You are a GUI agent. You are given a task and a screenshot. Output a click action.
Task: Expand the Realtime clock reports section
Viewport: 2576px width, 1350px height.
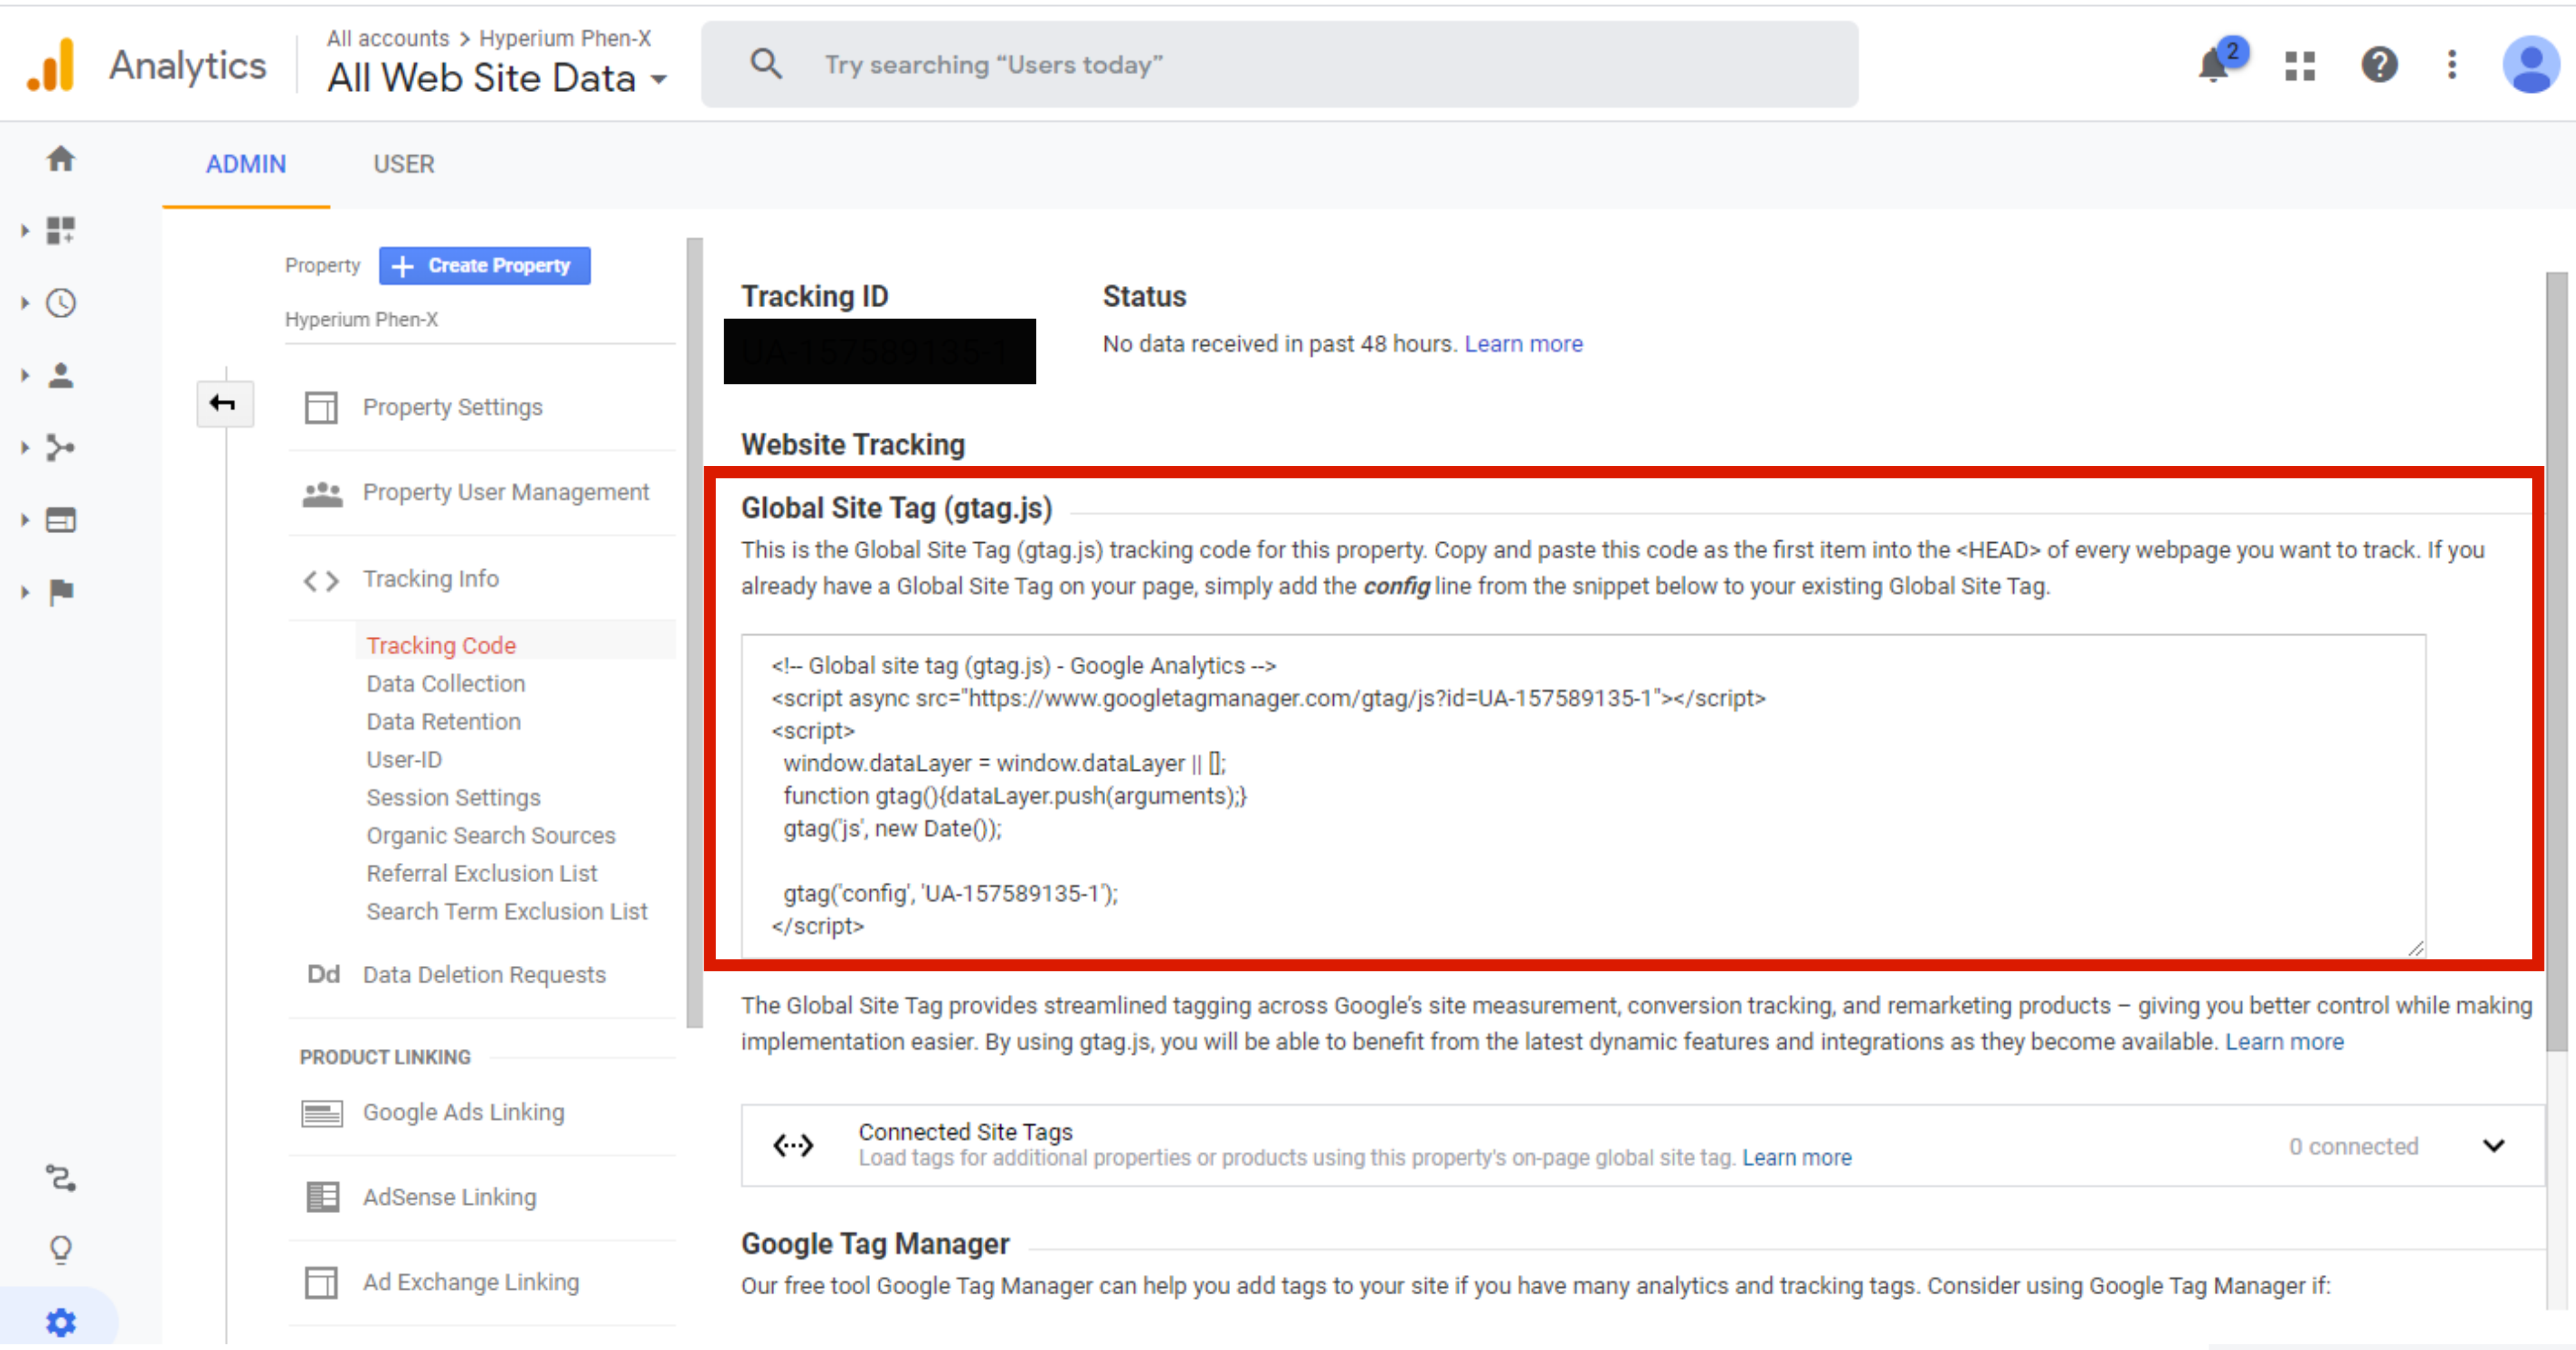point(61,303)
